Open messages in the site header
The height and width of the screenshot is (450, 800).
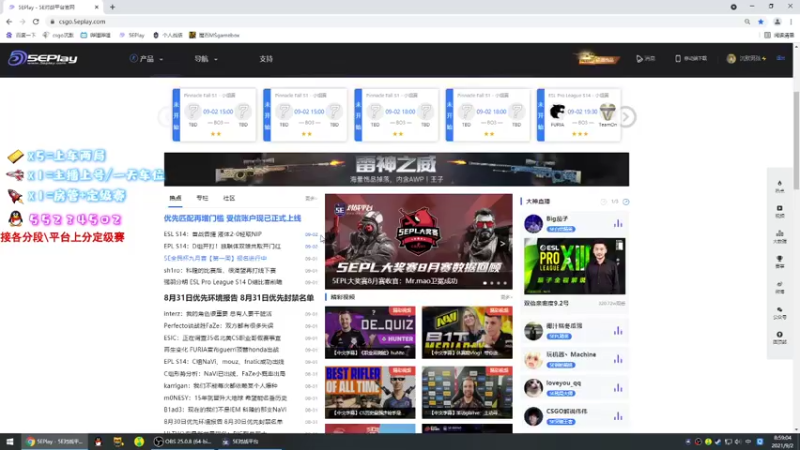[x=645, y=59]
